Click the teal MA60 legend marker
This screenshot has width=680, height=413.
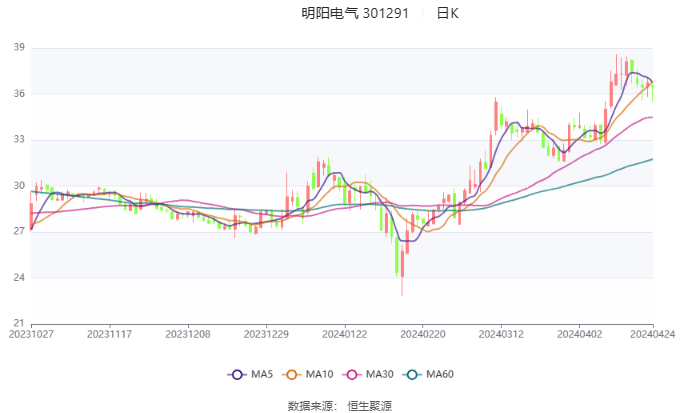click(x=412, y=374)
